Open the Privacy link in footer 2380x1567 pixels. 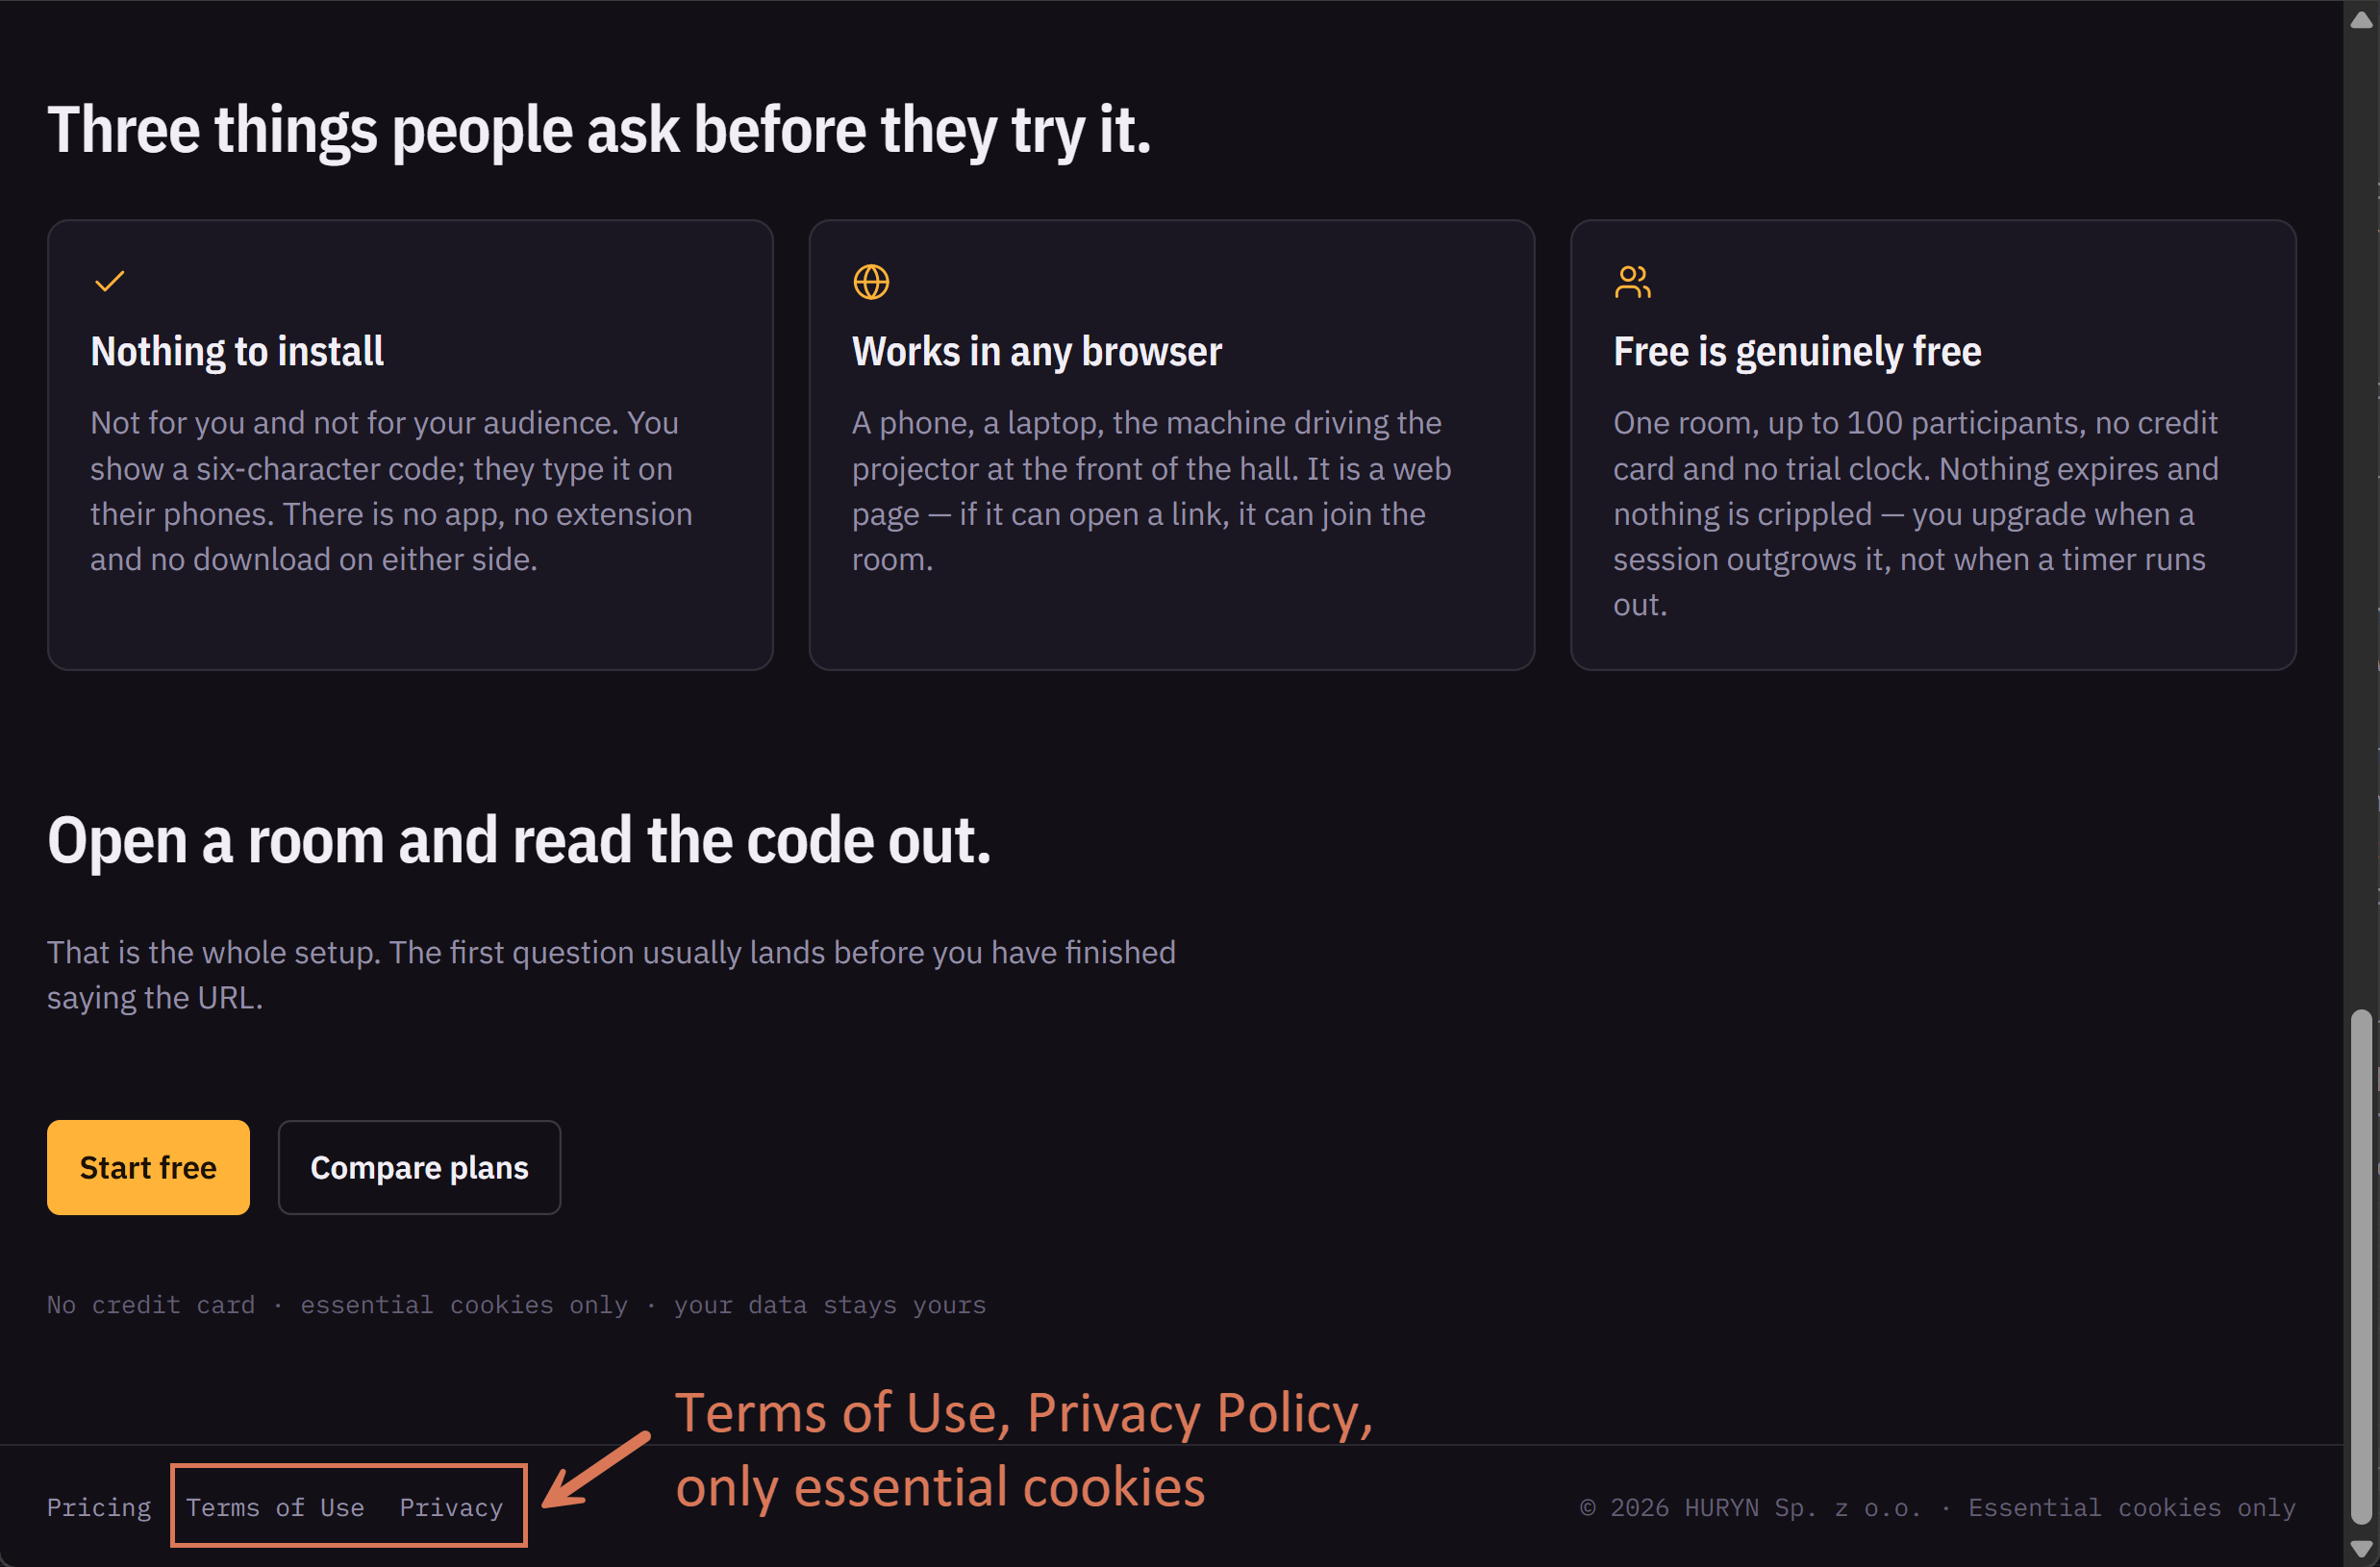point(451,1507)
